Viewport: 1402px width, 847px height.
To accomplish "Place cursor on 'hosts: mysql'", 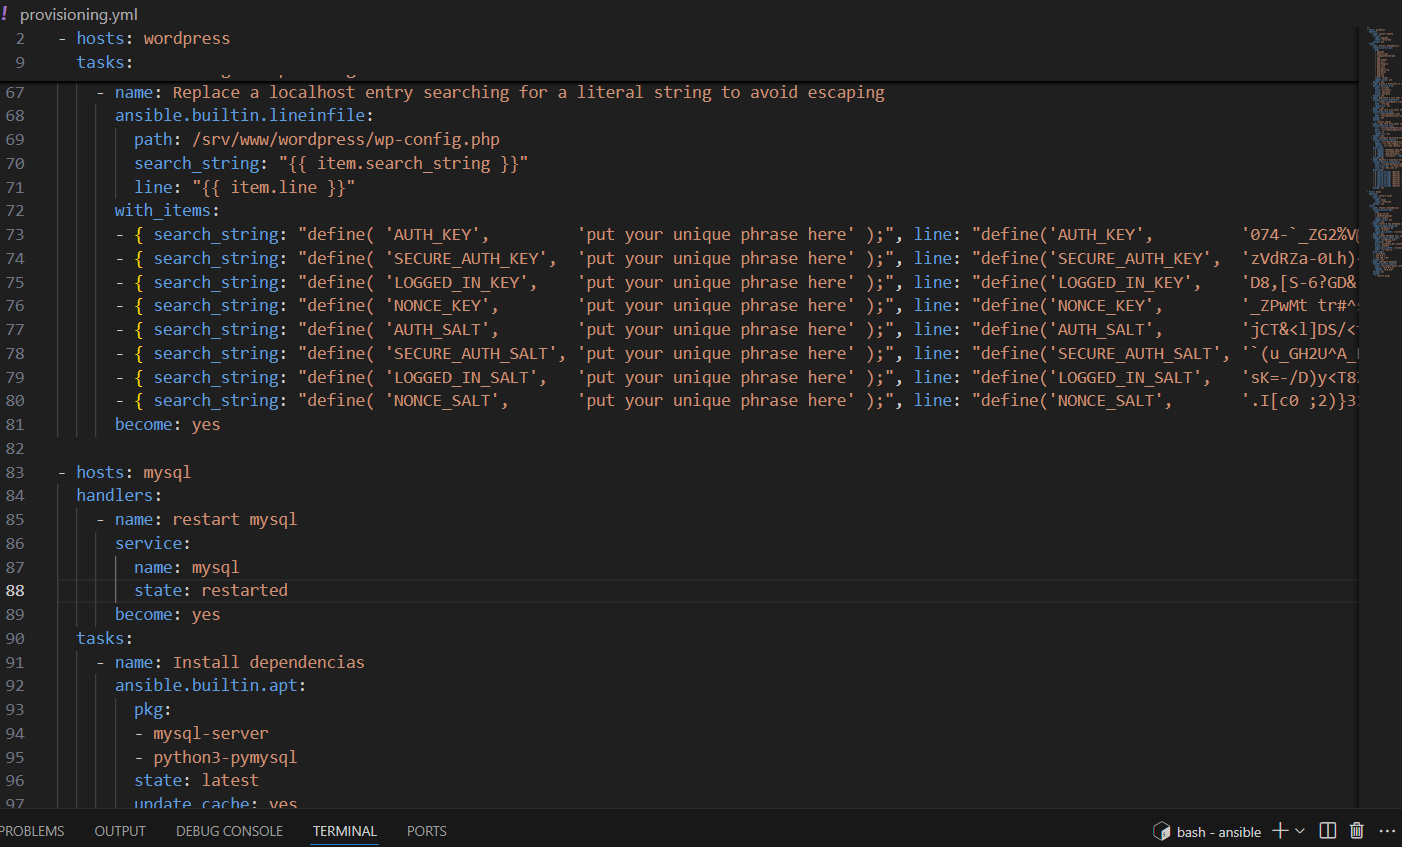I will (133, 472).
